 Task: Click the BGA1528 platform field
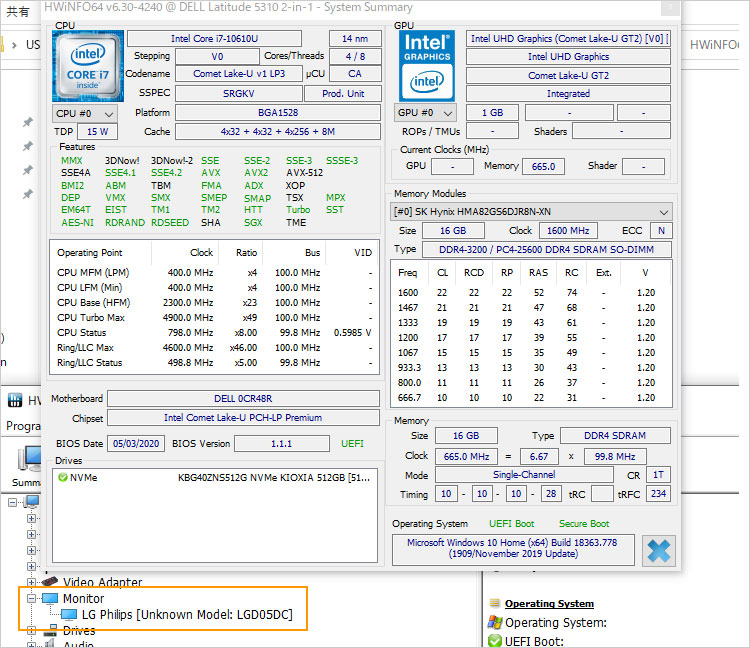[x=278, y=113]
